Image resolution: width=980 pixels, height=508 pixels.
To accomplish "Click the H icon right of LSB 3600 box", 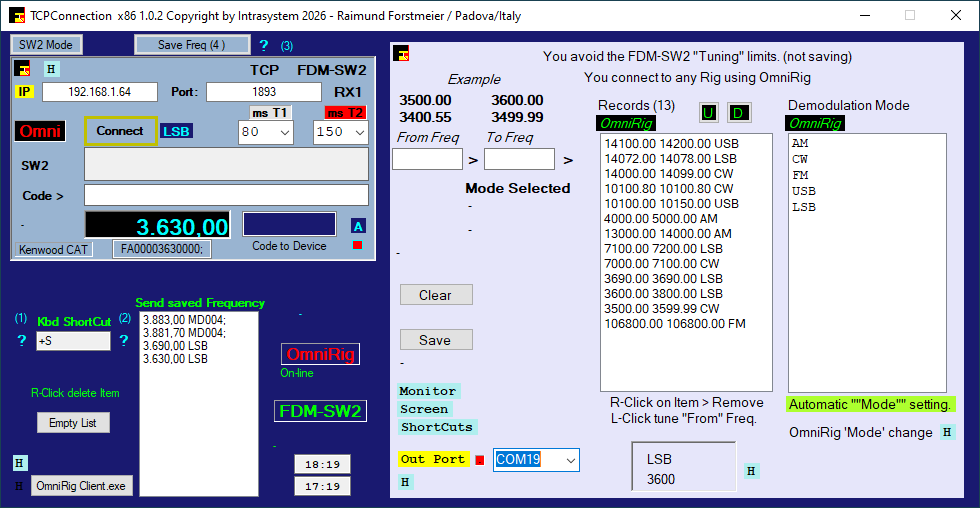I will click(752, 471).
